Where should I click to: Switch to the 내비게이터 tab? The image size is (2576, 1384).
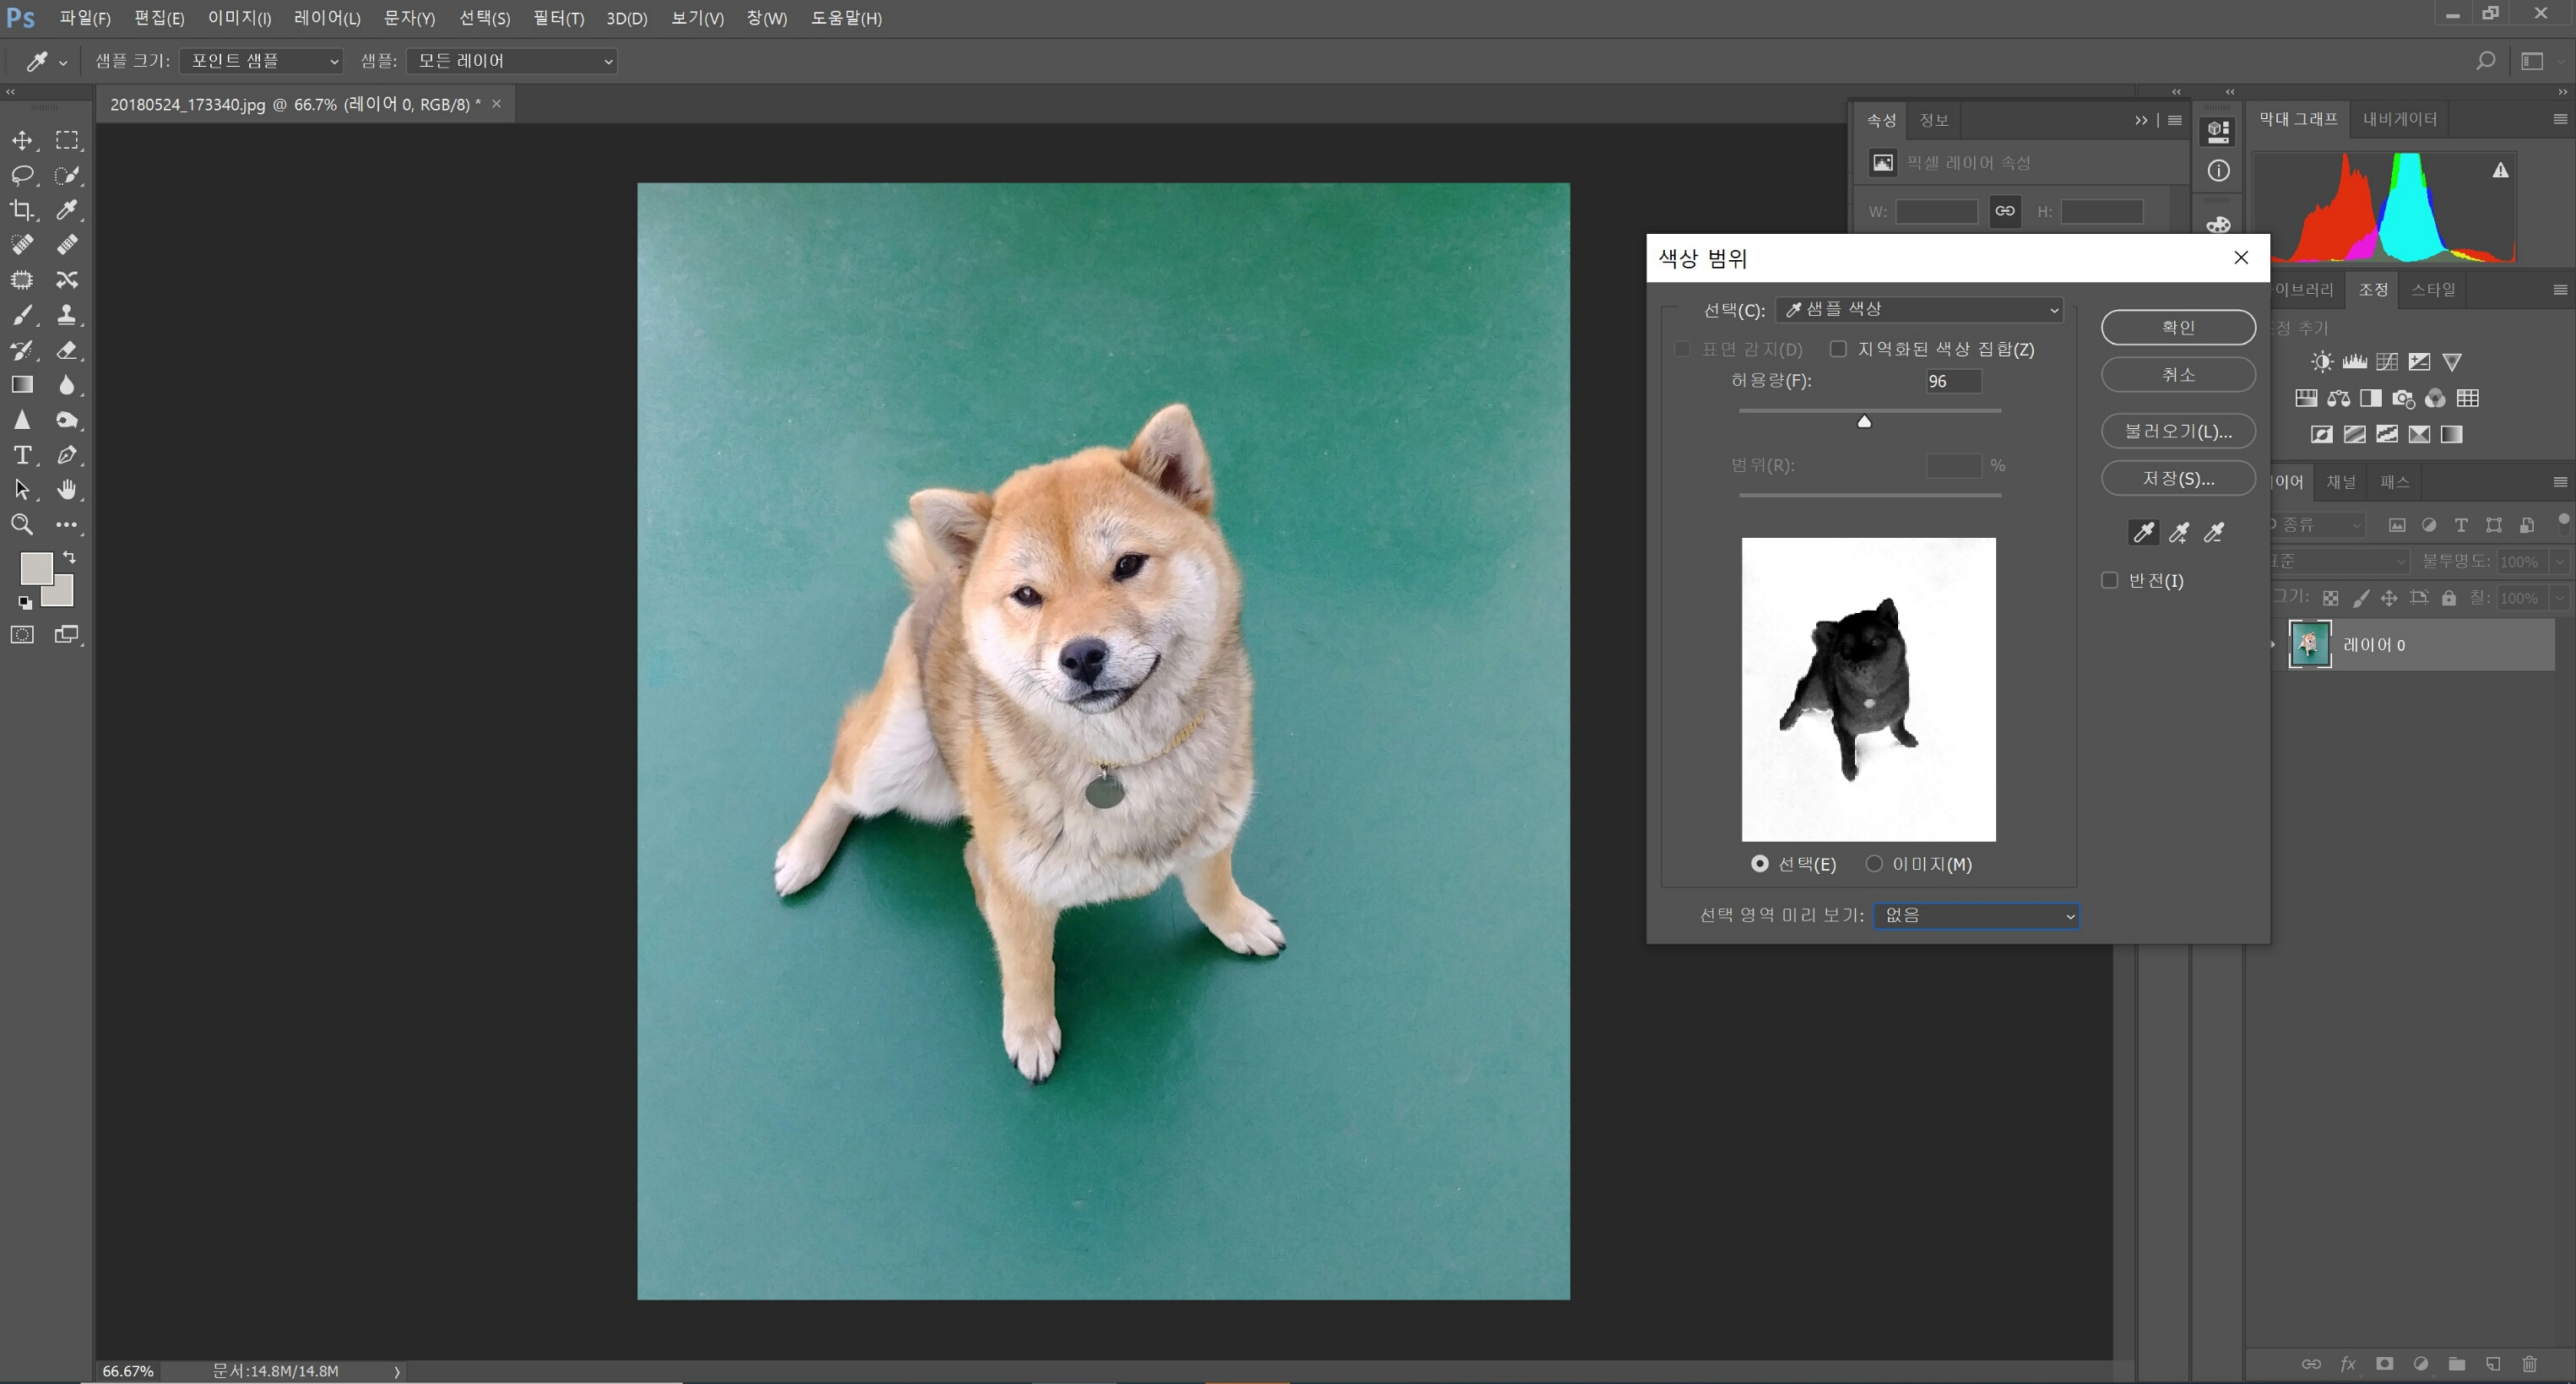[2399, 119]
